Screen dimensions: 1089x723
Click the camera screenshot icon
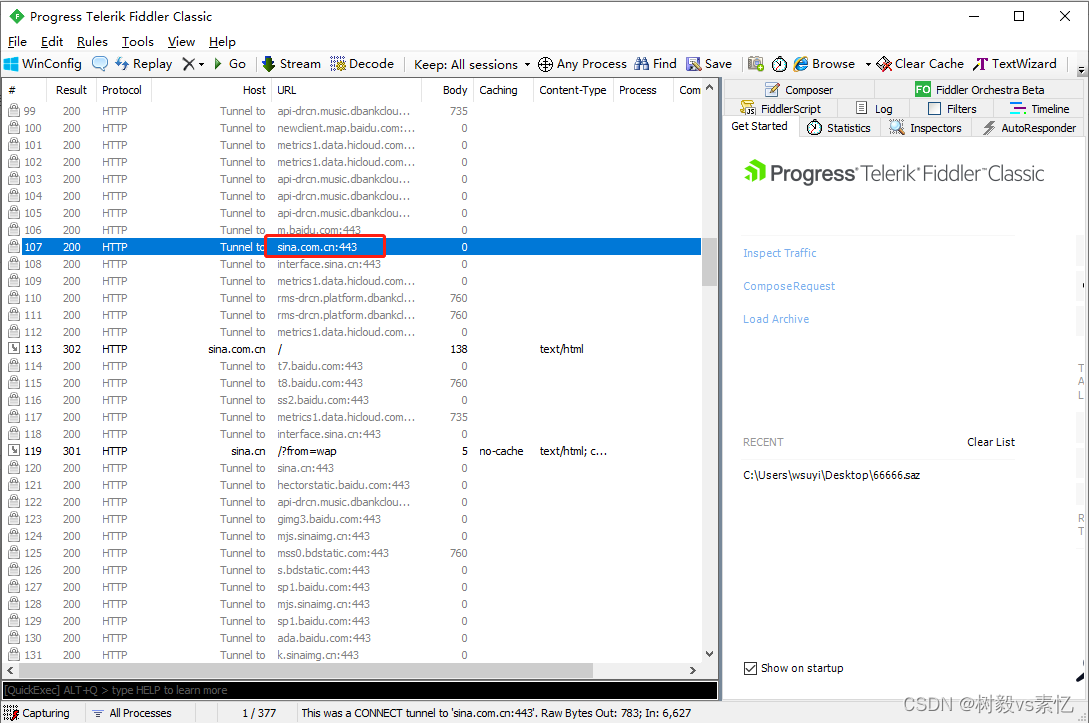click(756, 64)
